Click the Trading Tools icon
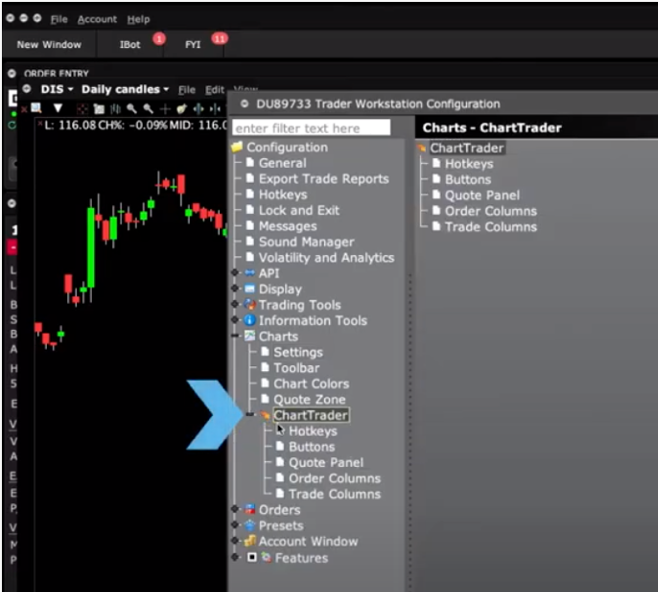The image size is (658, 592). 250,305
